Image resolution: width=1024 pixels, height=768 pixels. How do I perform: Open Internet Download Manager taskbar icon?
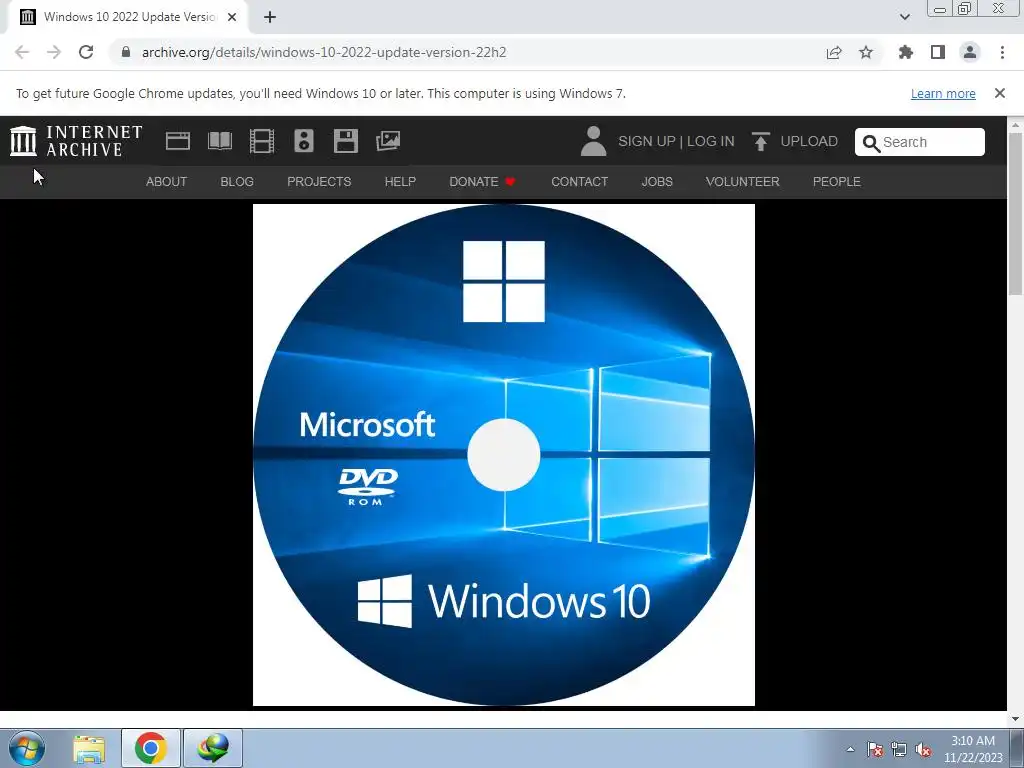(213, 748)
